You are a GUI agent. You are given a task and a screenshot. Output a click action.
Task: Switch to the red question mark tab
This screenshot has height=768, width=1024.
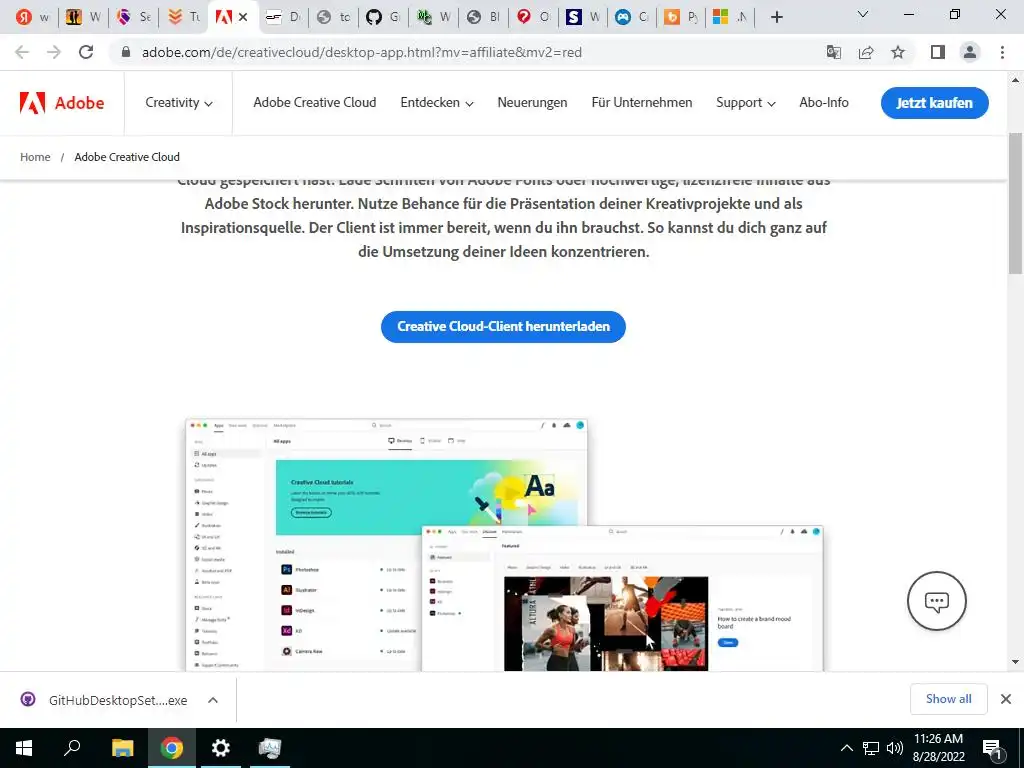pyautogui.click(x=534, y=17)
